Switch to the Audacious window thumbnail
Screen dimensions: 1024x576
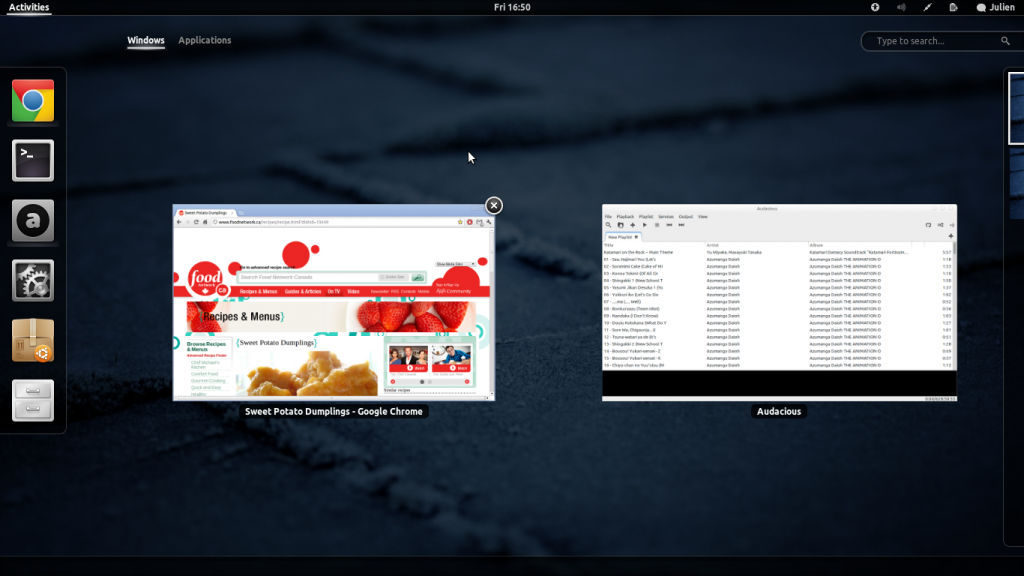pos(779,303)
